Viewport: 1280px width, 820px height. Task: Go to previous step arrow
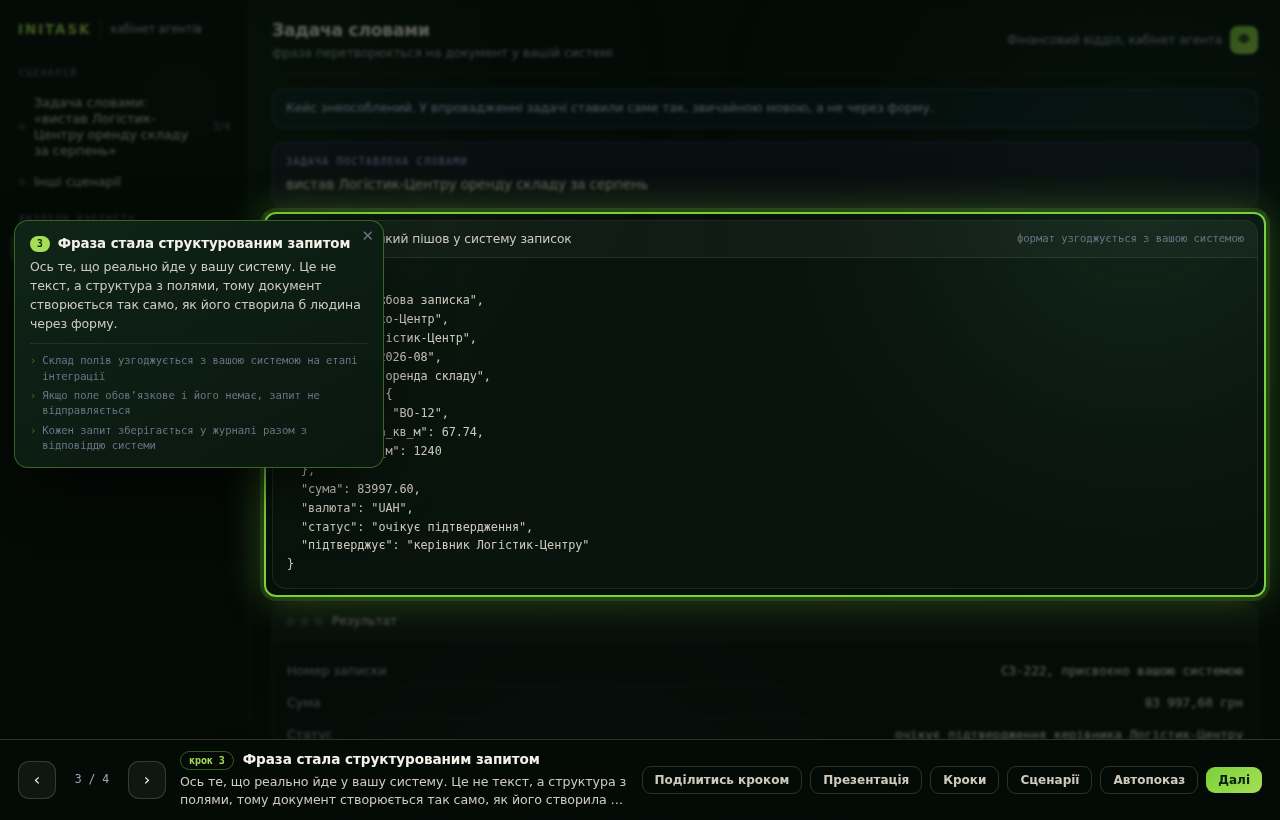(x=37, y=780)
